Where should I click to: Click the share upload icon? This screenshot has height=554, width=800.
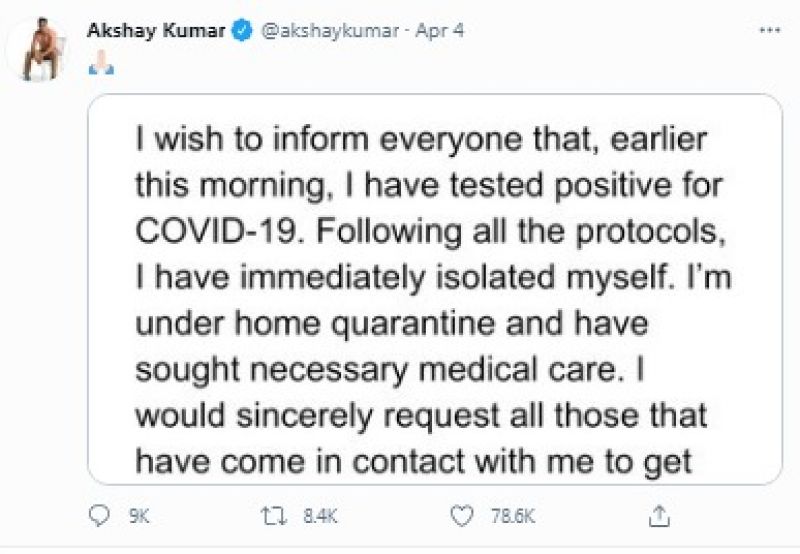click(x=661, y=516)
